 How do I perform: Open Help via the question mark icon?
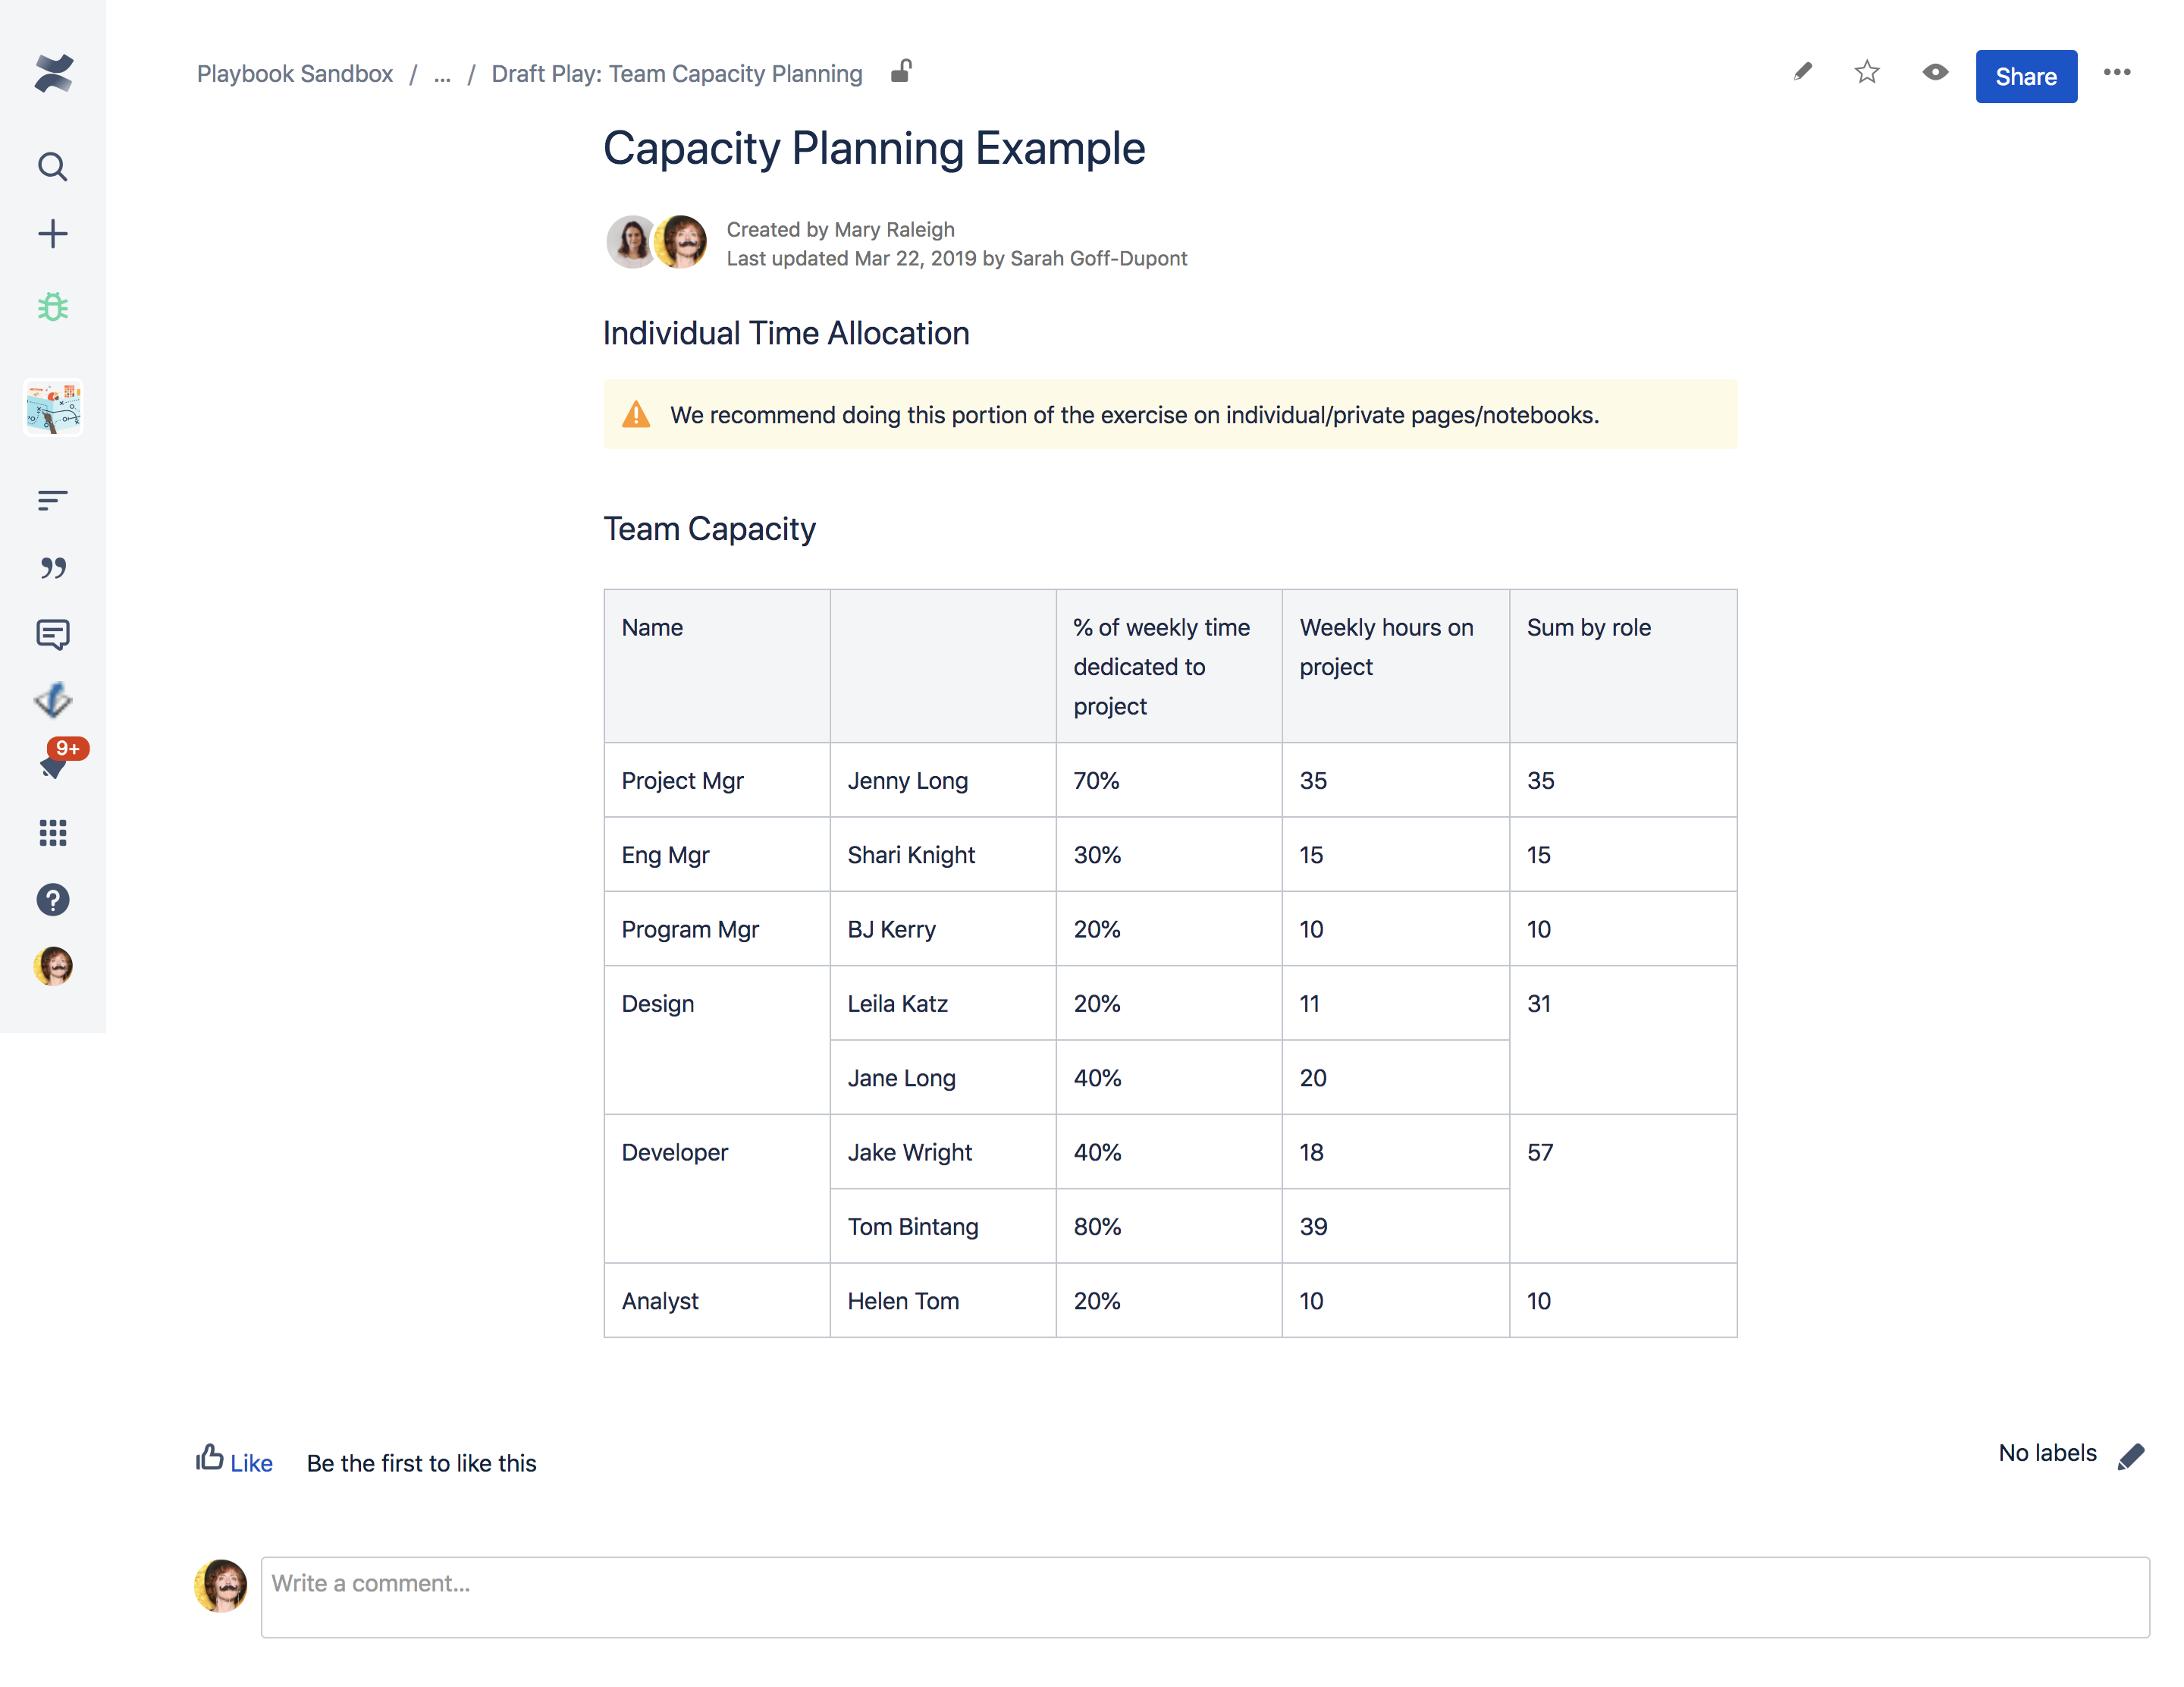(52, 899)
